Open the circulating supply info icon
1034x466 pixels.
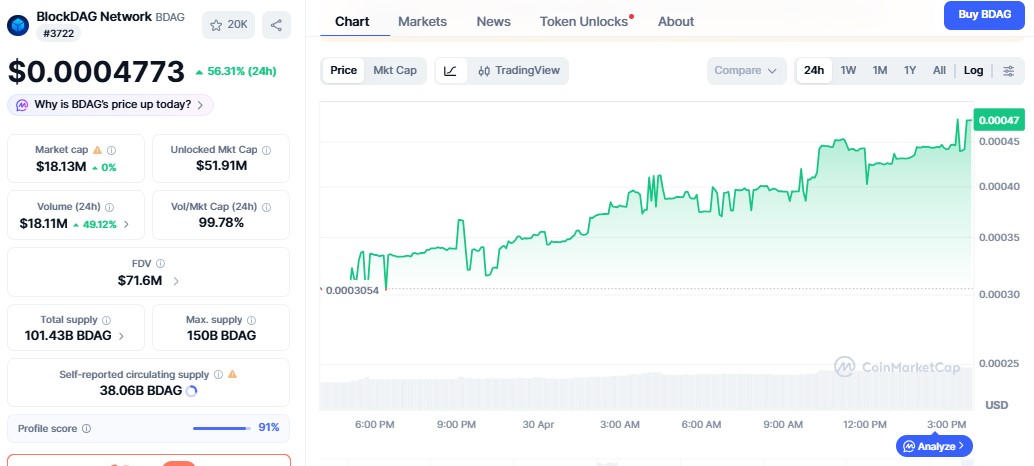tap(218, 374)
